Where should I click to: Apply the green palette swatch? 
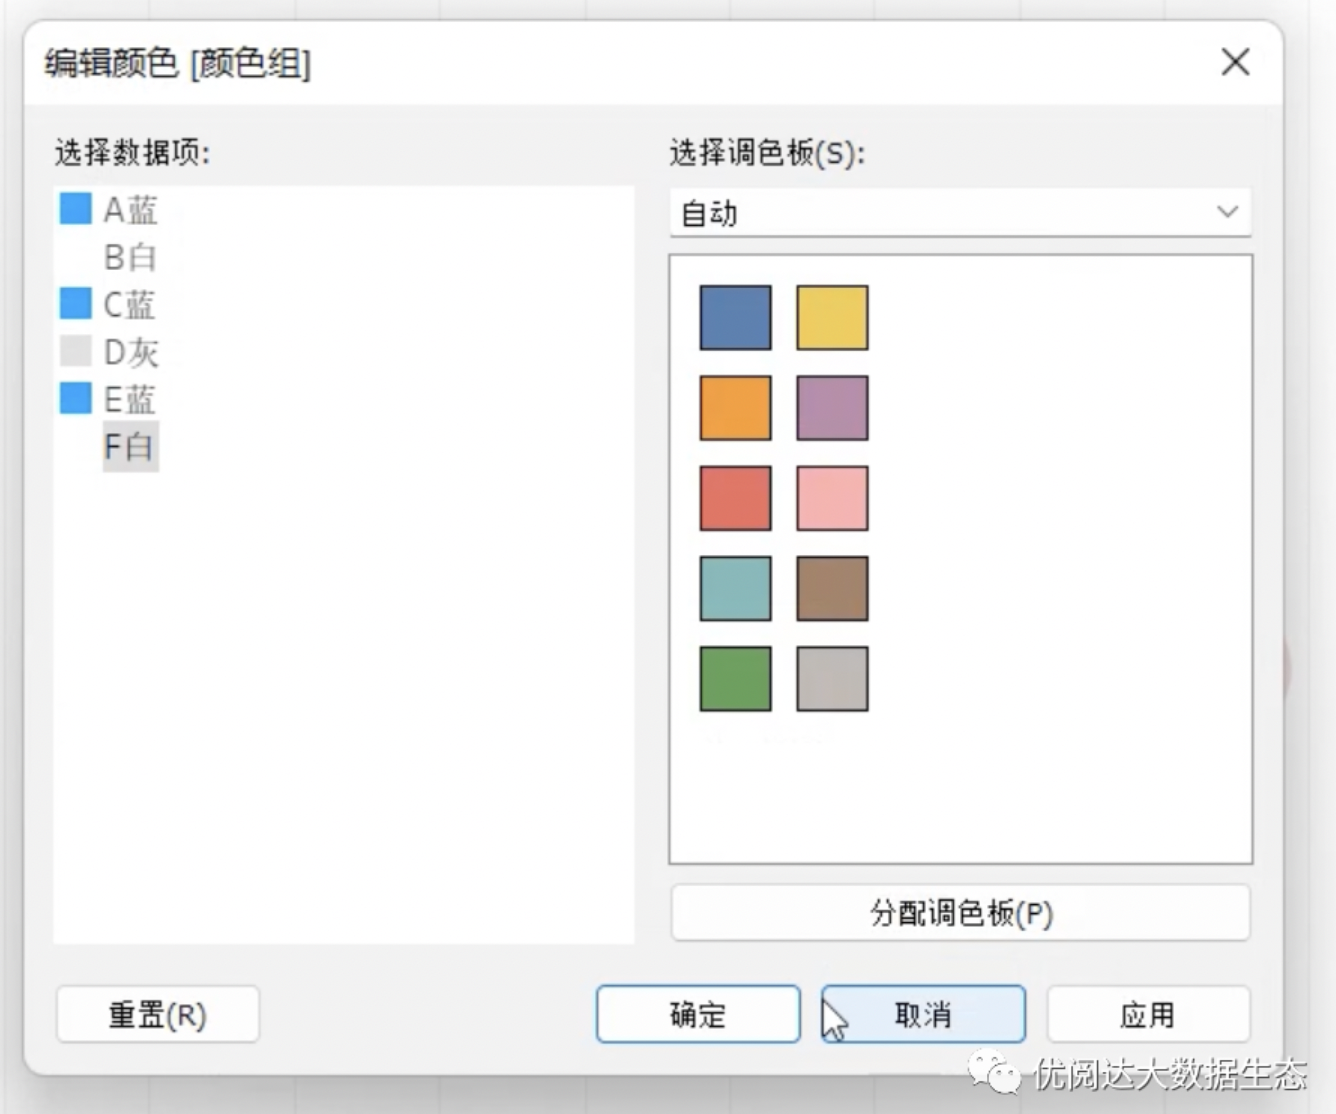735,679
